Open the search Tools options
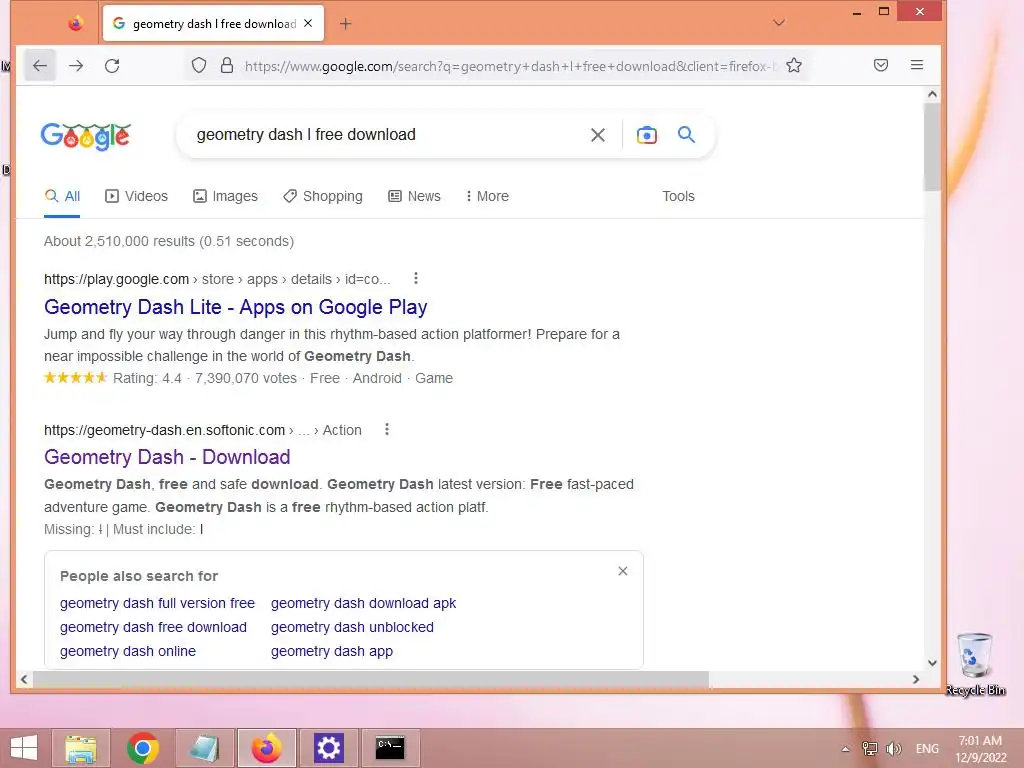Screen dimensions: 1024x768 [678, 196]
